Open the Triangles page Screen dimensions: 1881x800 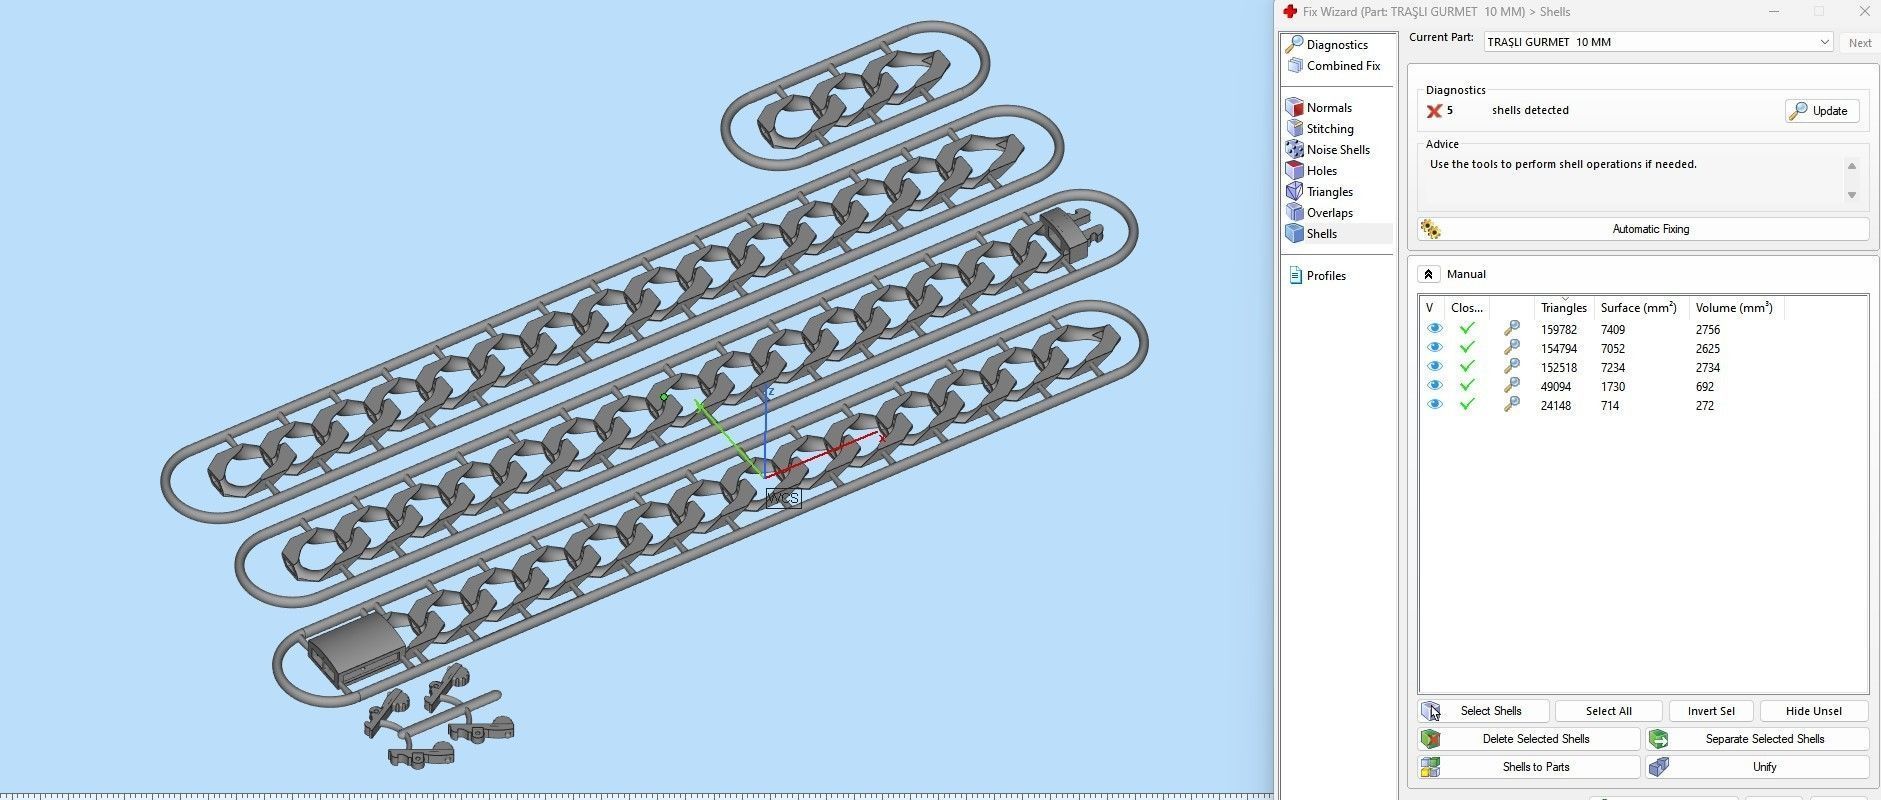click(1329, 192)
